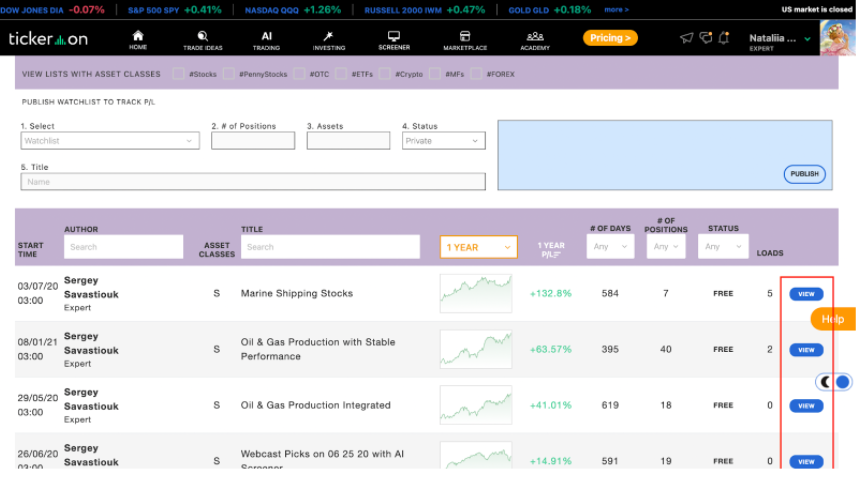Open the # of Days Any dropdown
Screen dimensions: 859x478
(x=610, y=247)
